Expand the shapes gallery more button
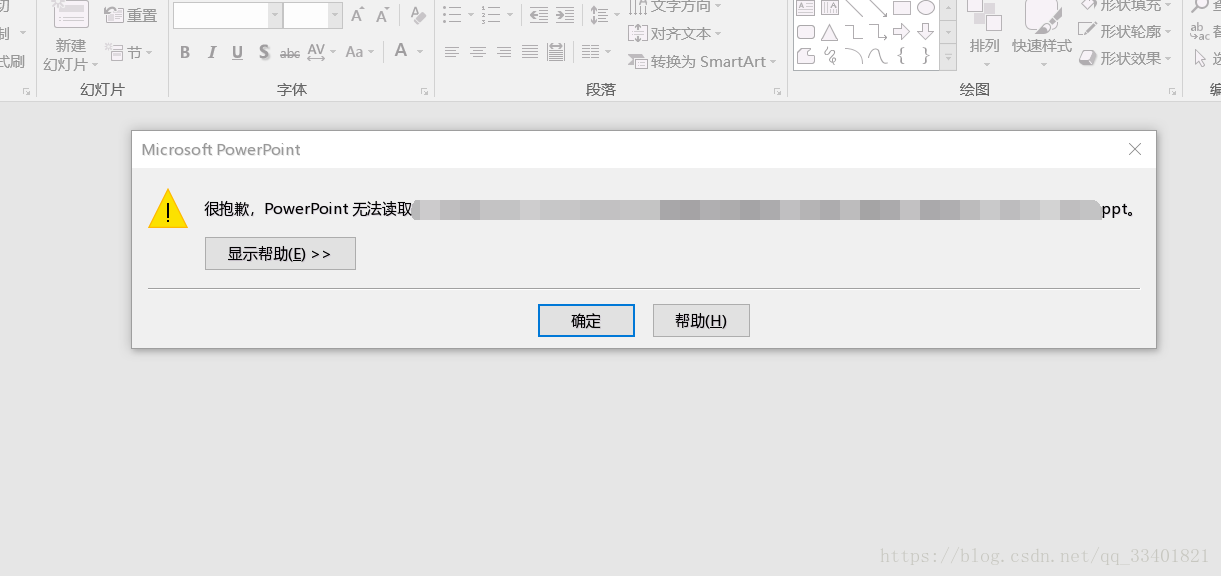The image size is (1221, 576). (949, 59)
